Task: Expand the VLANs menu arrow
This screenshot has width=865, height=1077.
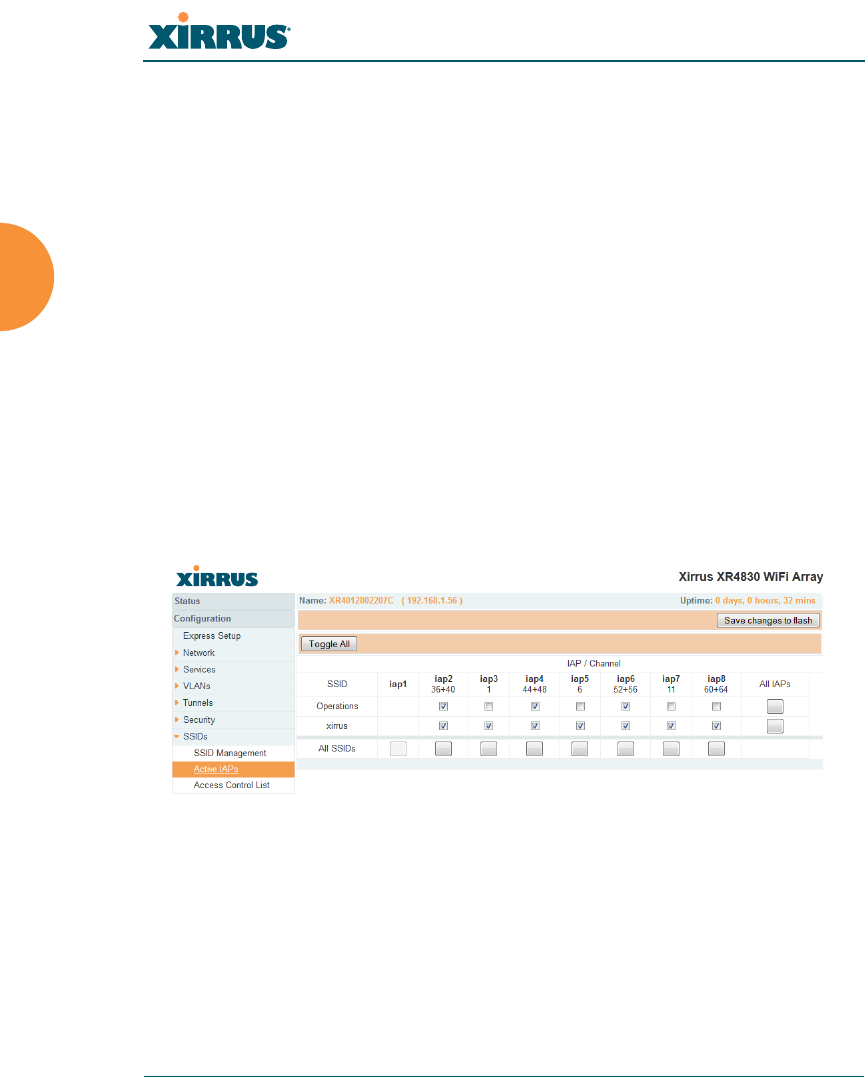Action: 177,685
